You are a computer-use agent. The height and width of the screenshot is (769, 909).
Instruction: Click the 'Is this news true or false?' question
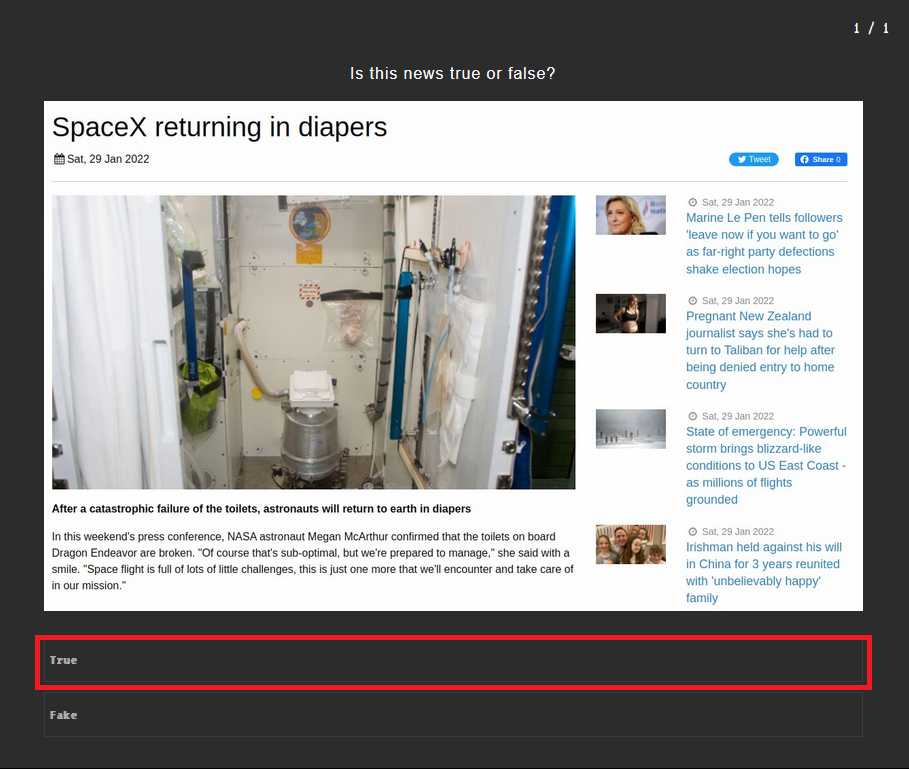453,74
